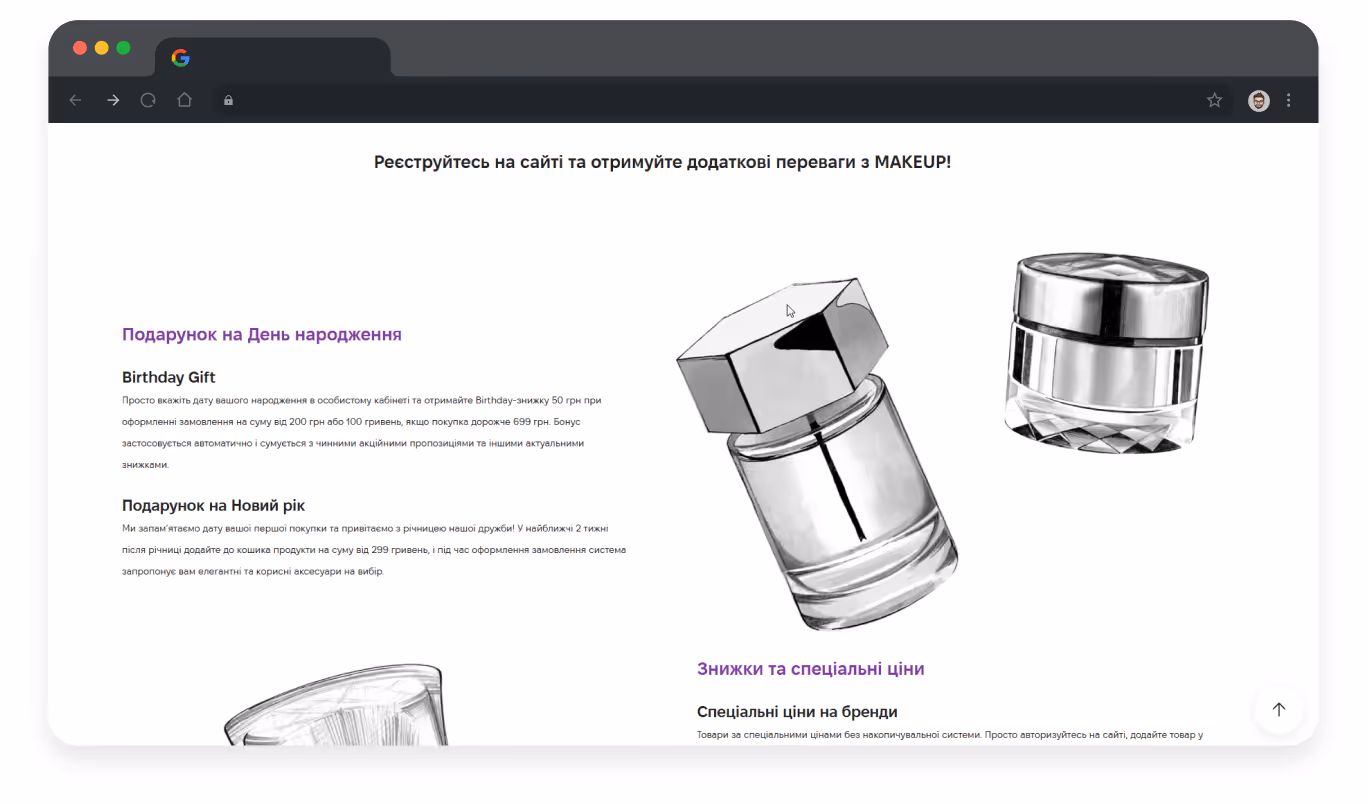Click the "Подарунок на День народження" heading
This screenshot has width=1368, height=804.
[x=262, y=334]
